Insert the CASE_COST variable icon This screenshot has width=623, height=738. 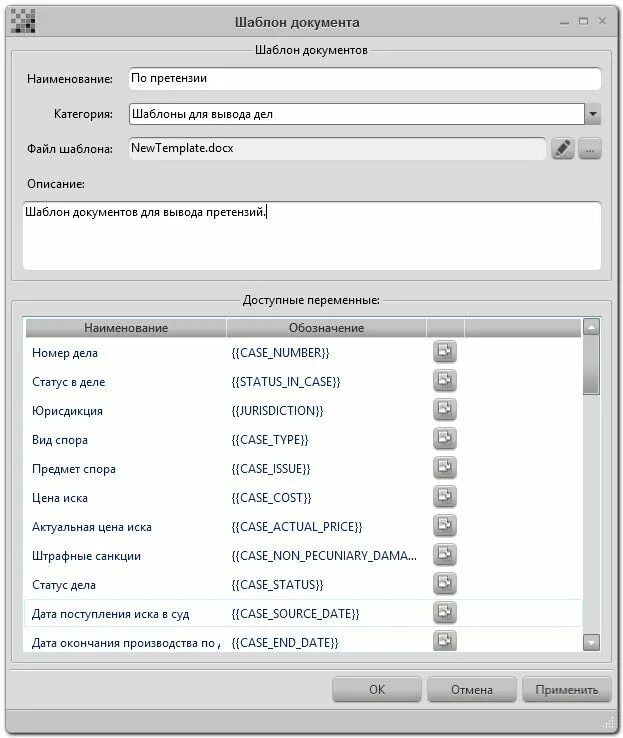point(445,497)
